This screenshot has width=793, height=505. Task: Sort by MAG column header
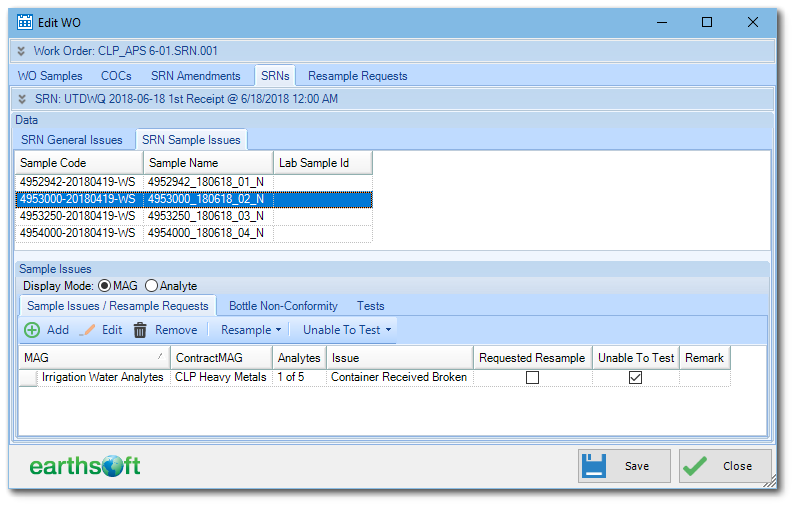click(95, 358)
